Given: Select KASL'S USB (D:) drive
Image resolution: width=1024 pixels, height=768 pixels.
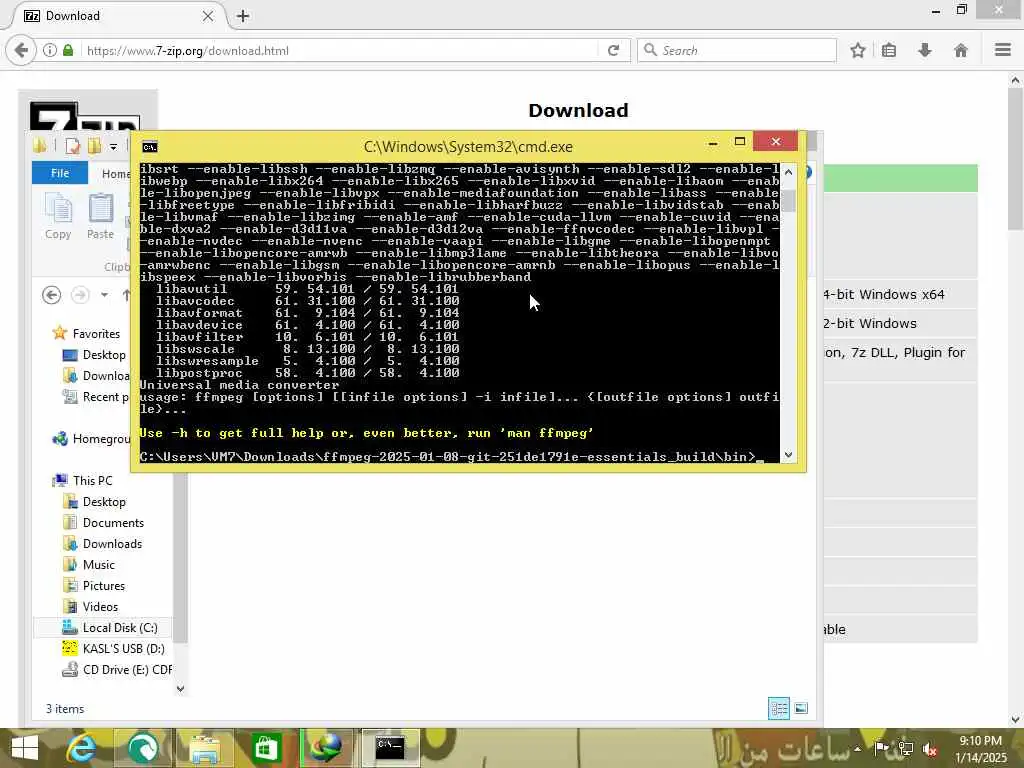Looking at the screenshot, I should tap(113, 648).
